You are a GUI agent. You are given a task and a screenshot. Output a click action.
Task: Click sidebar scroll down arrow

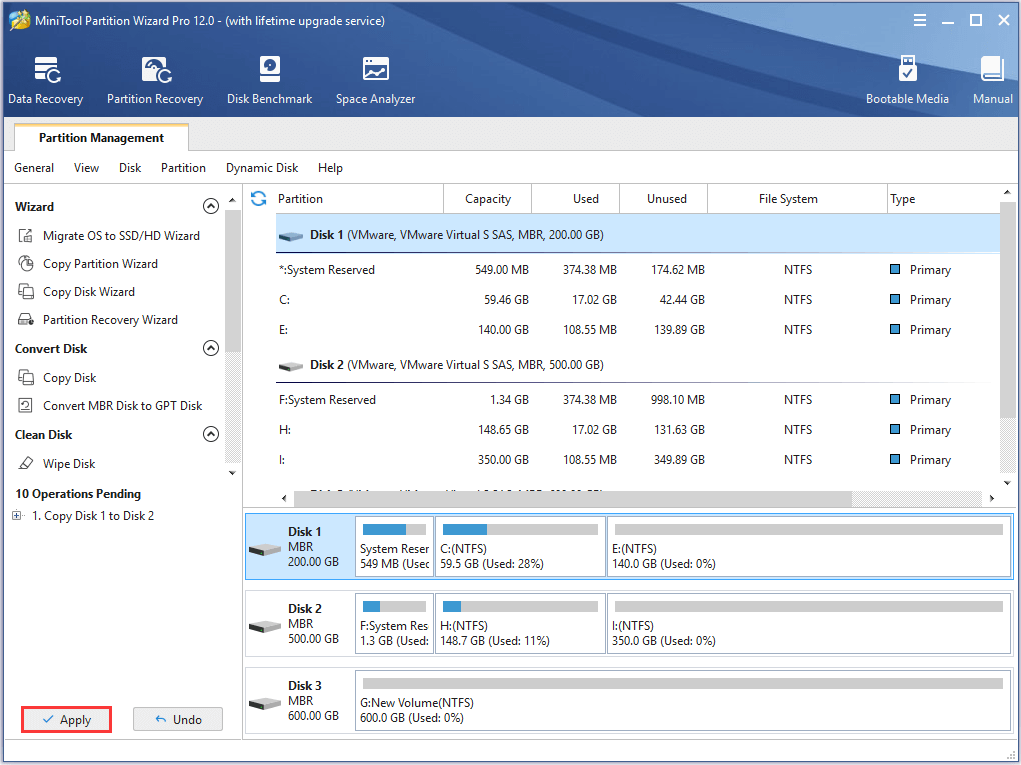pyautogui.click(x=232, y=473)
